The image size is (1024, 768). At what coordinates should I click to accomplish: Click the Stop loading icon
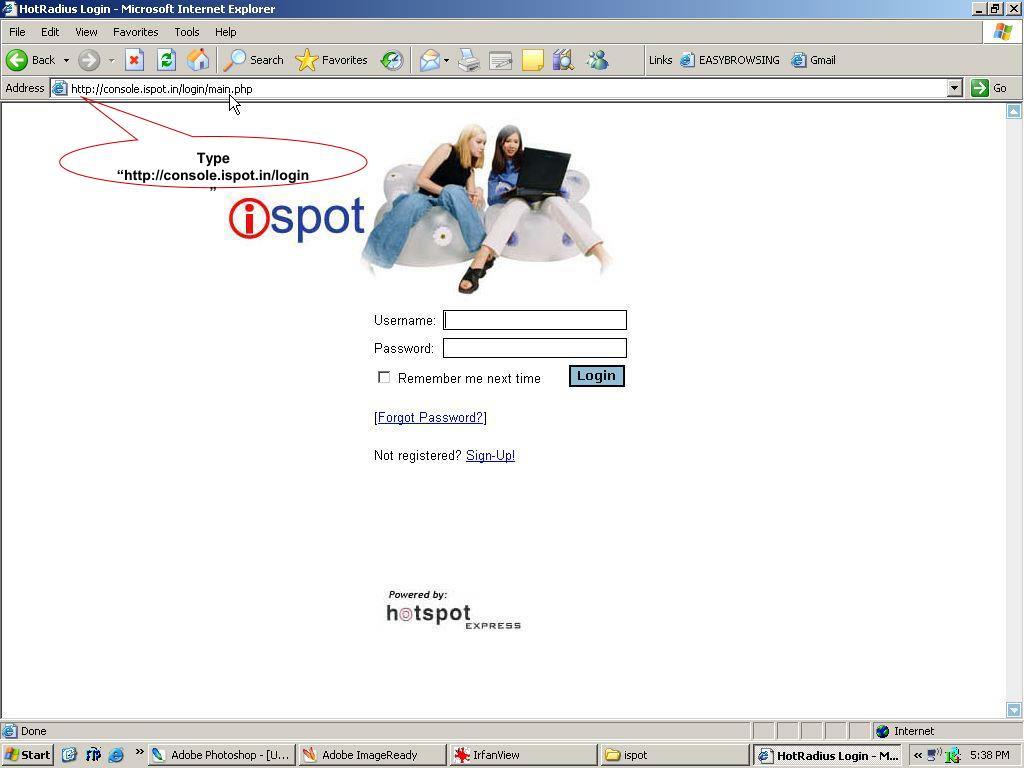pyautogui.click(x=134, y=60)
